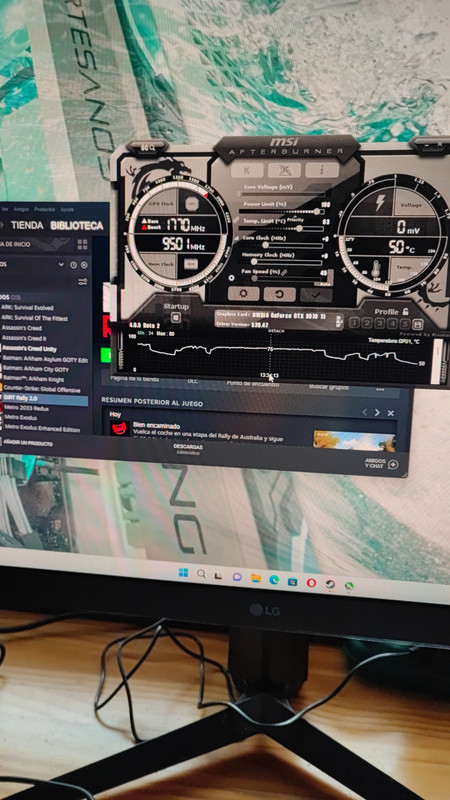Apply settings with the checkmark button
Screen dimensions: 450x800
pyautogui.click(x=316, y=295)
